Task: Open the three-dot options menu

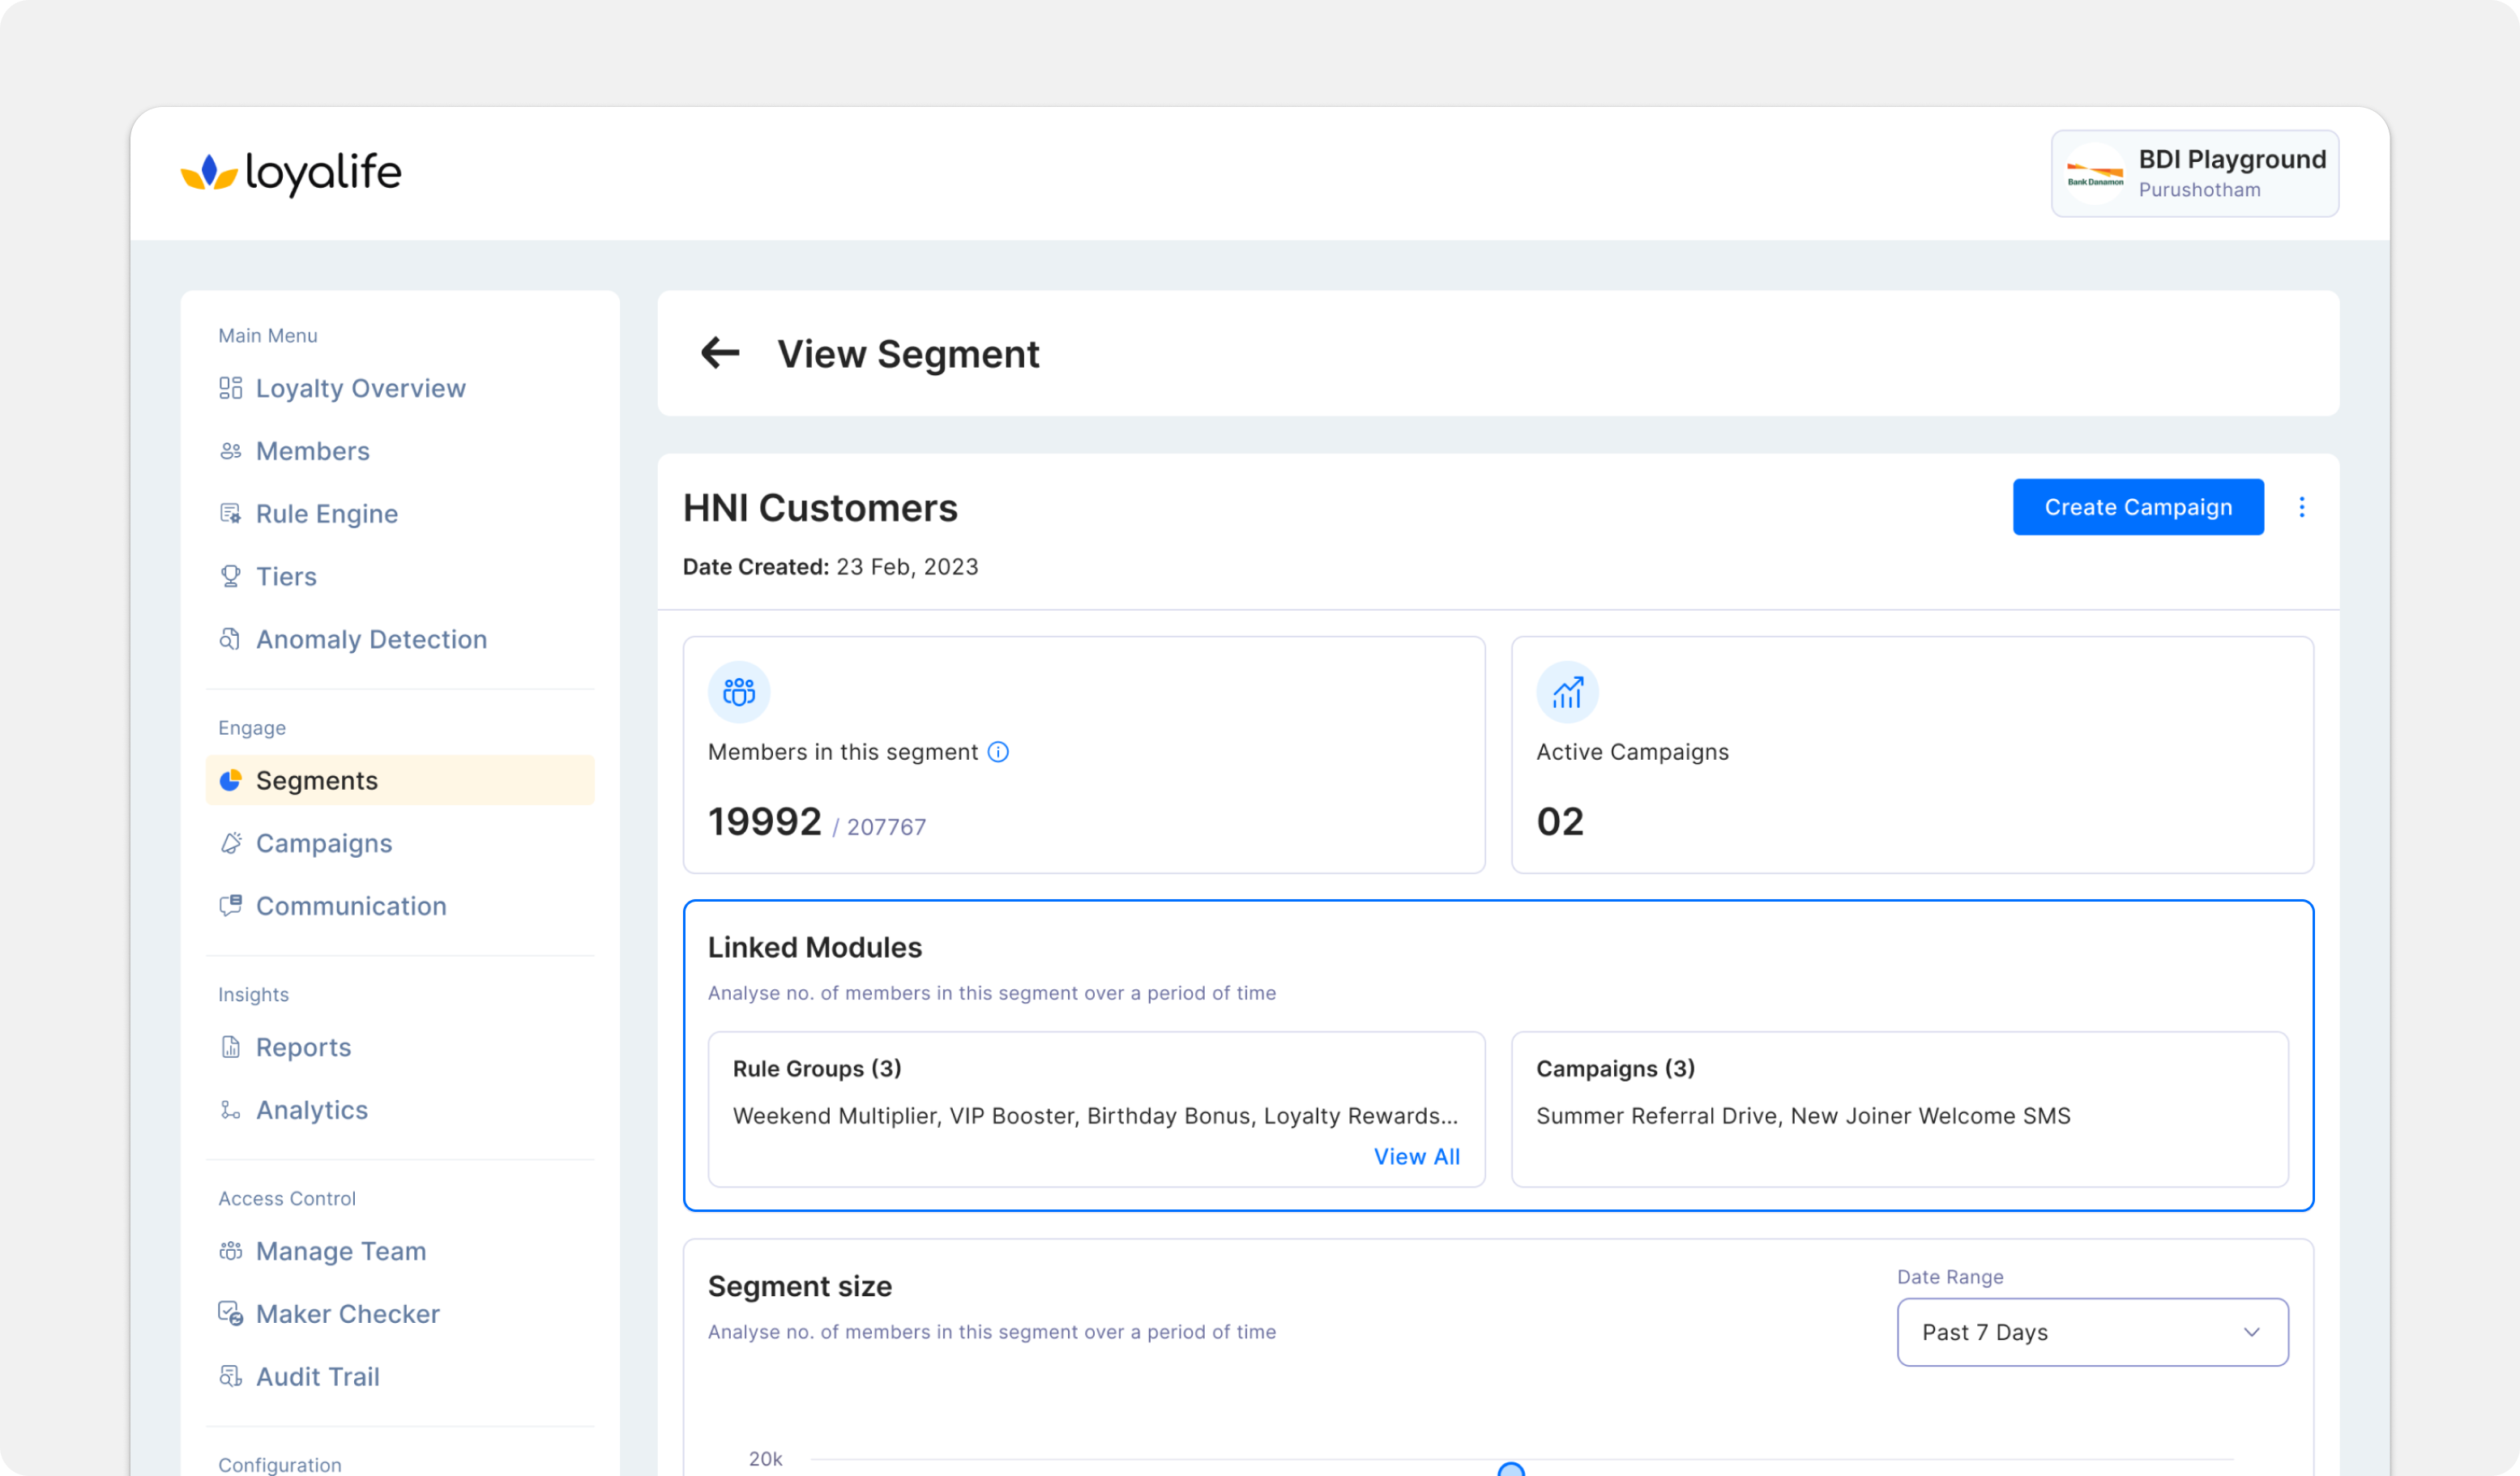Action: coord(2301,507)
